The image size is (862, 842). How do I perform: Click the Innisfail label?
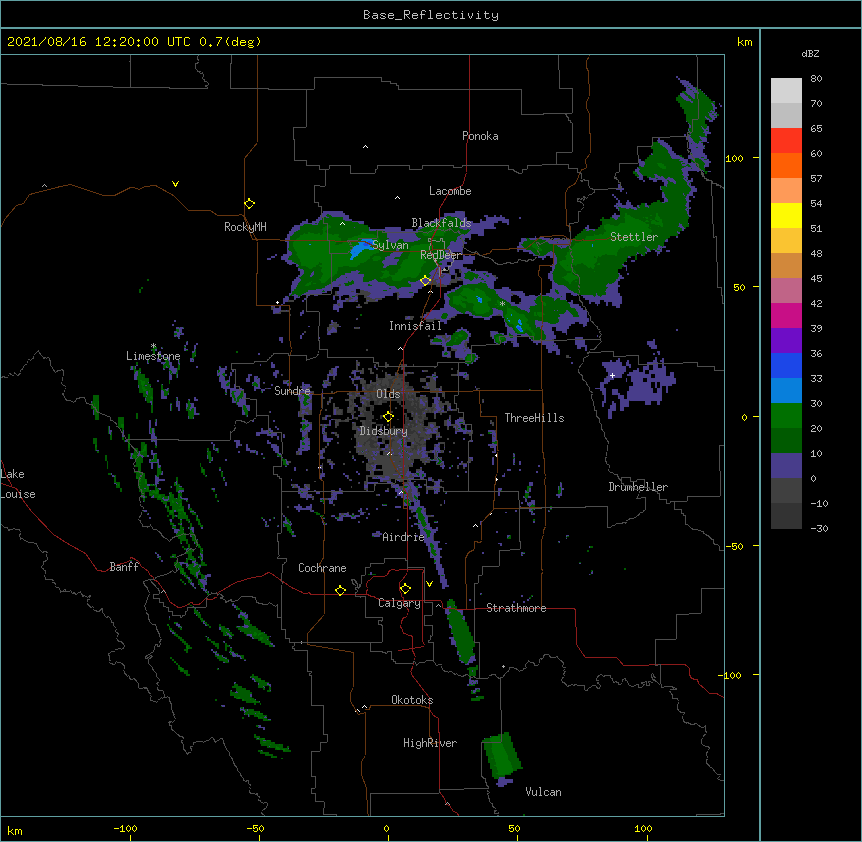coord(415,326)
